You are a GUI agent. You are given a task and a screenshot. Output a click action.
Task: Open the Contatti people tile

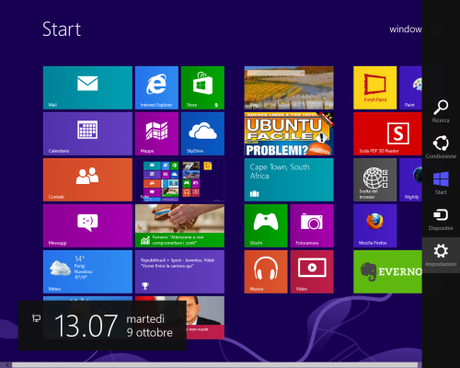click(88, 180)
